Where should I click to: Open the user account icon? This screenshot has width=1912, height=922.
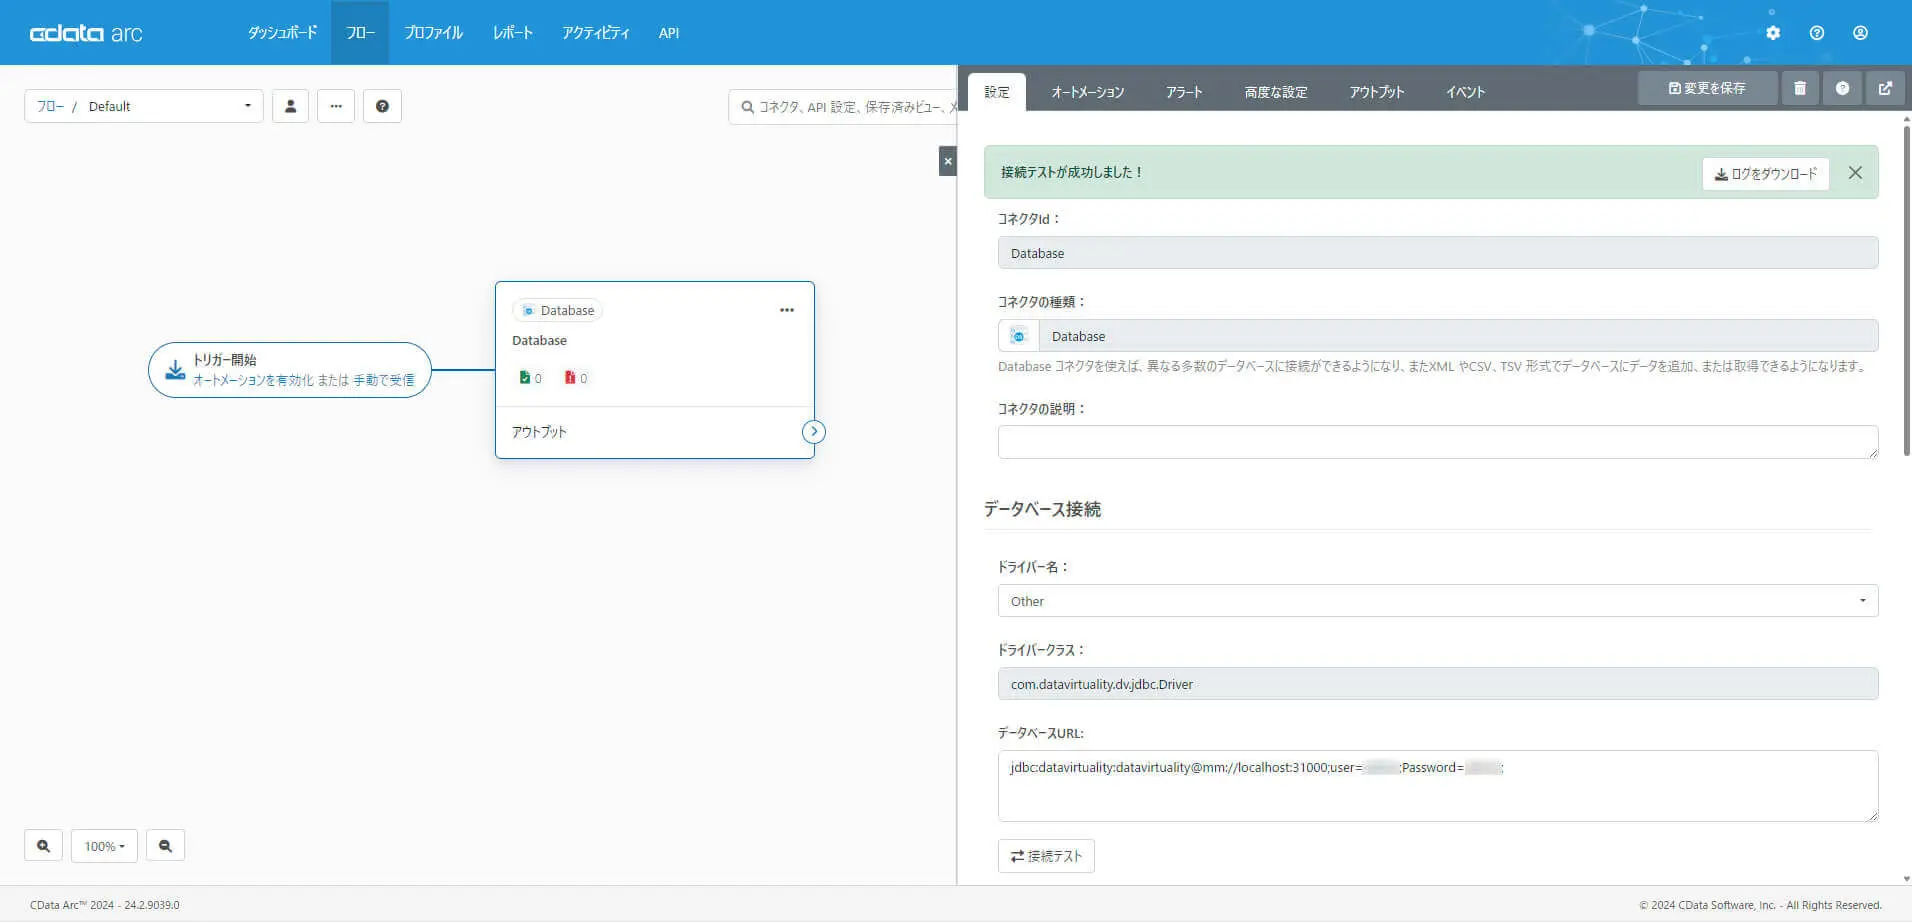pos(1860,33)
